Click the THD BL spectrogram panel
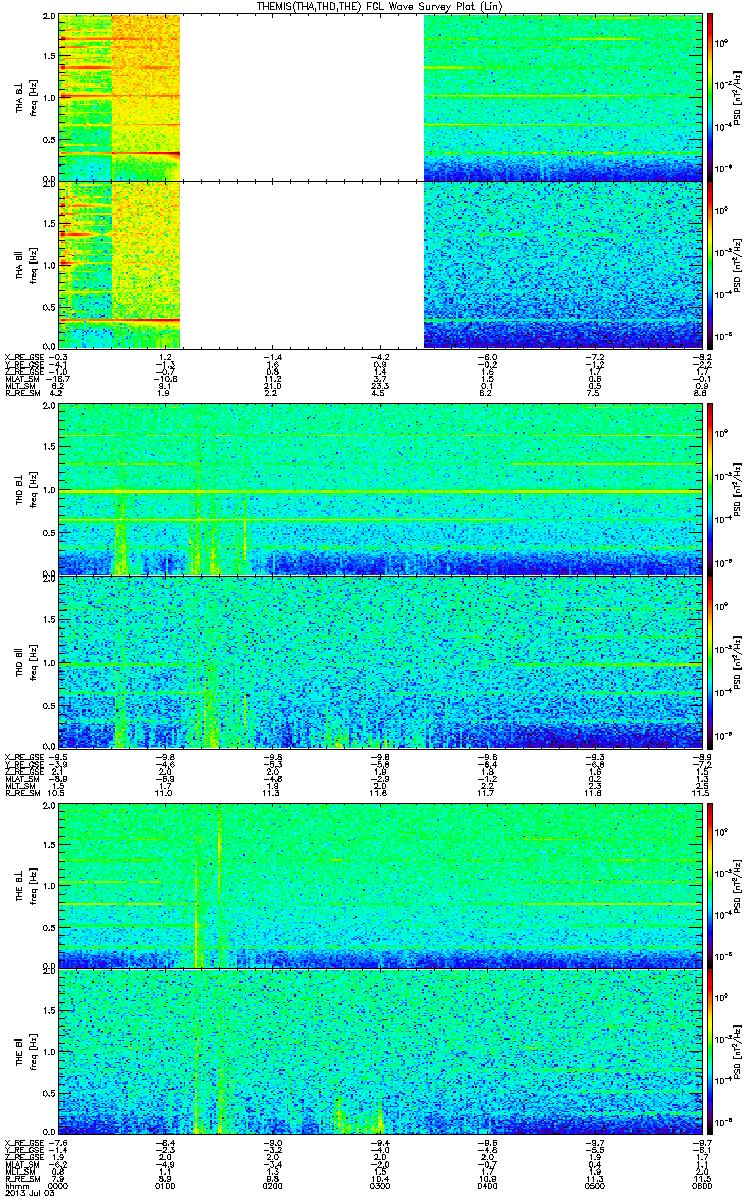Image resolution: width=750 pixels, height=1200 pixels. (380, 490)
